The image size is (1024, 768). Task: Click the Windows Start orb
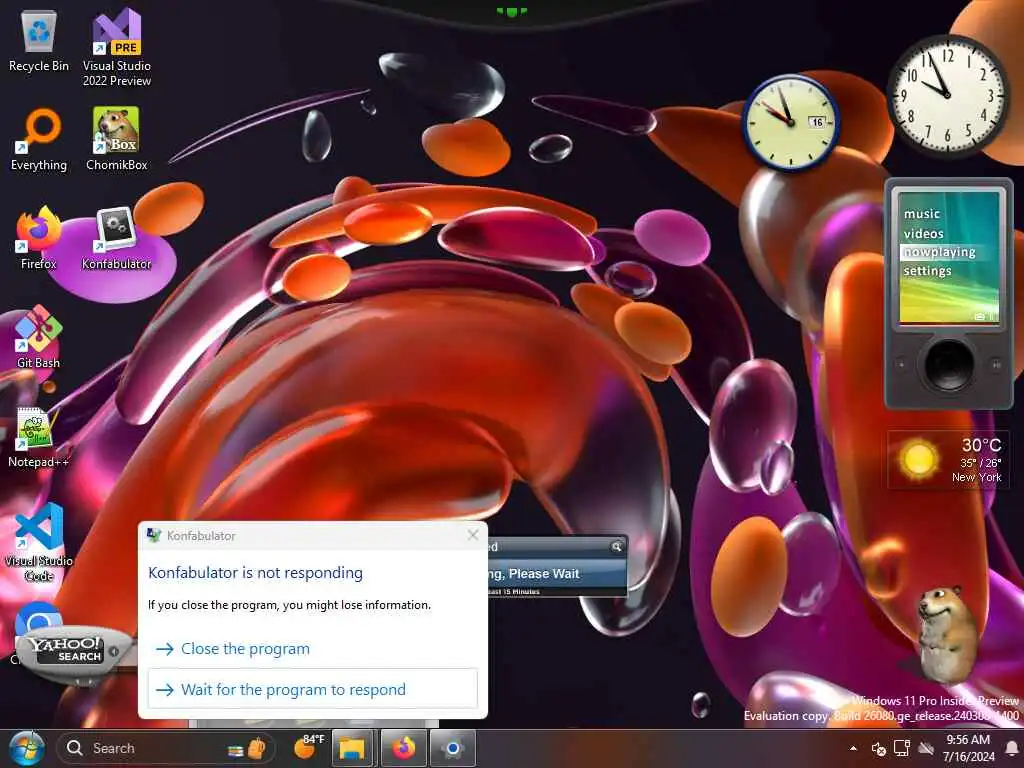27,748
